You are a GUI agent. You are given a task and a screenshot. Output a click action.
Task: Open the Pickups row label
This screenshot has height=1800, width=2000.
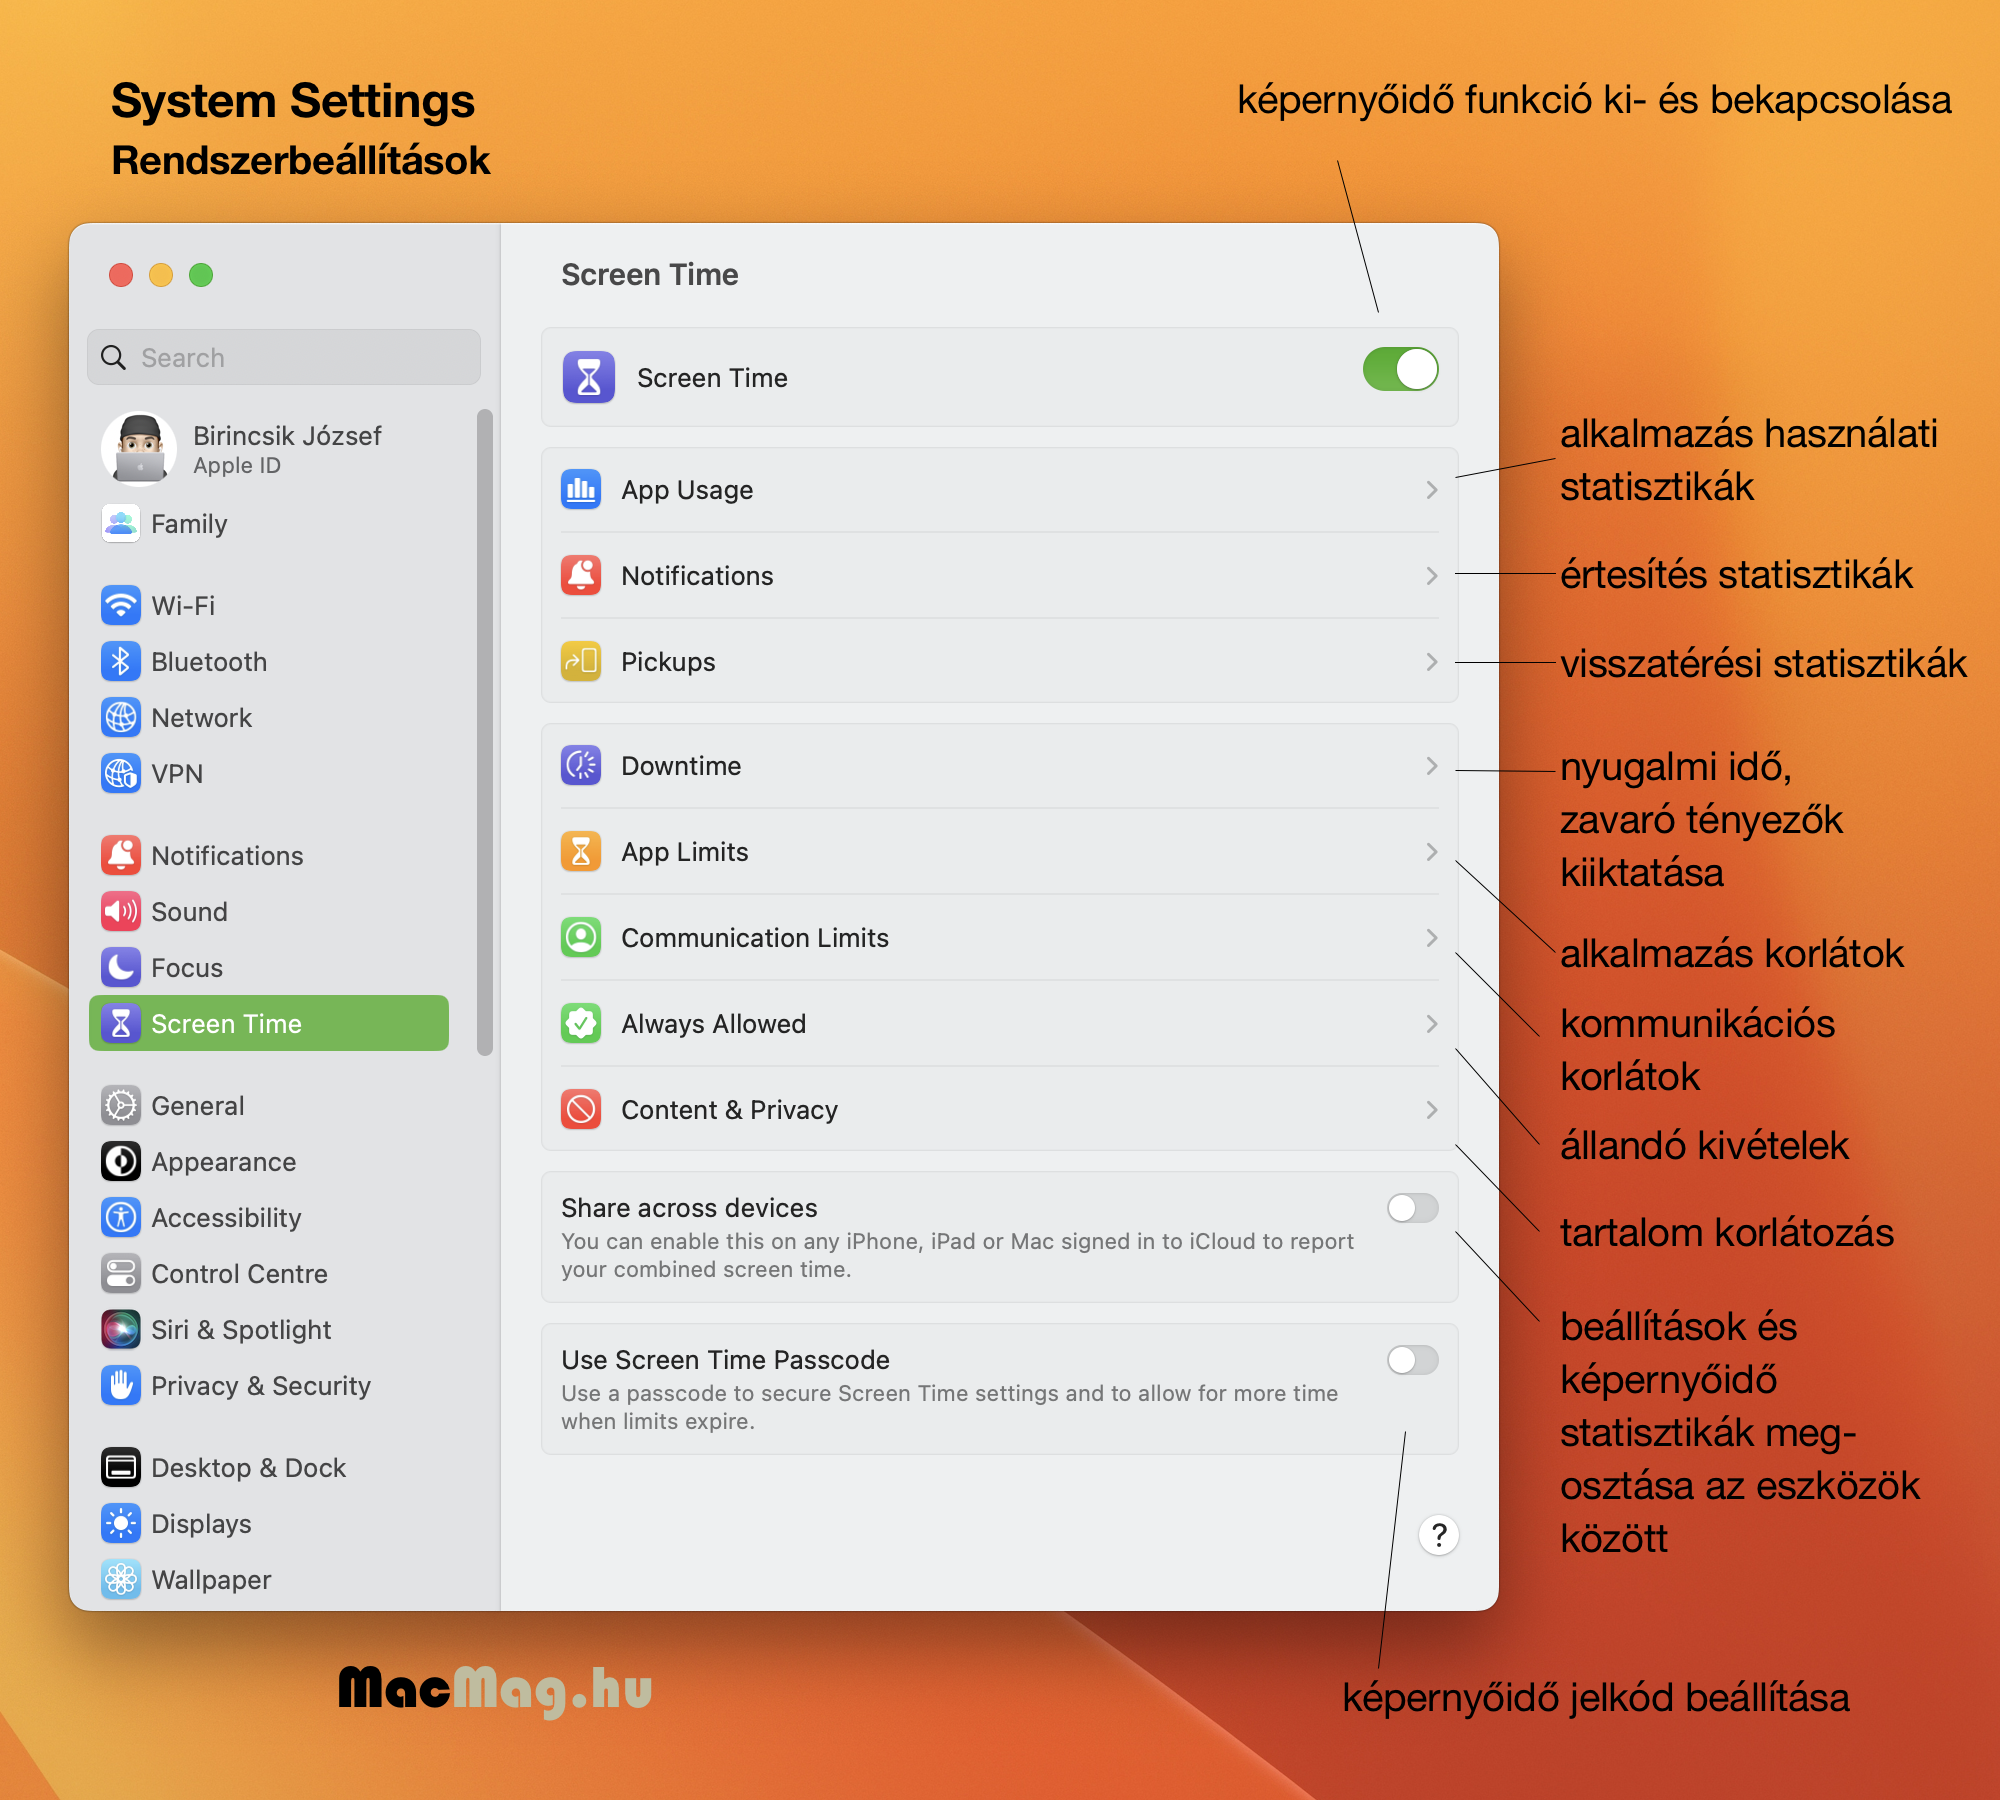668,662
